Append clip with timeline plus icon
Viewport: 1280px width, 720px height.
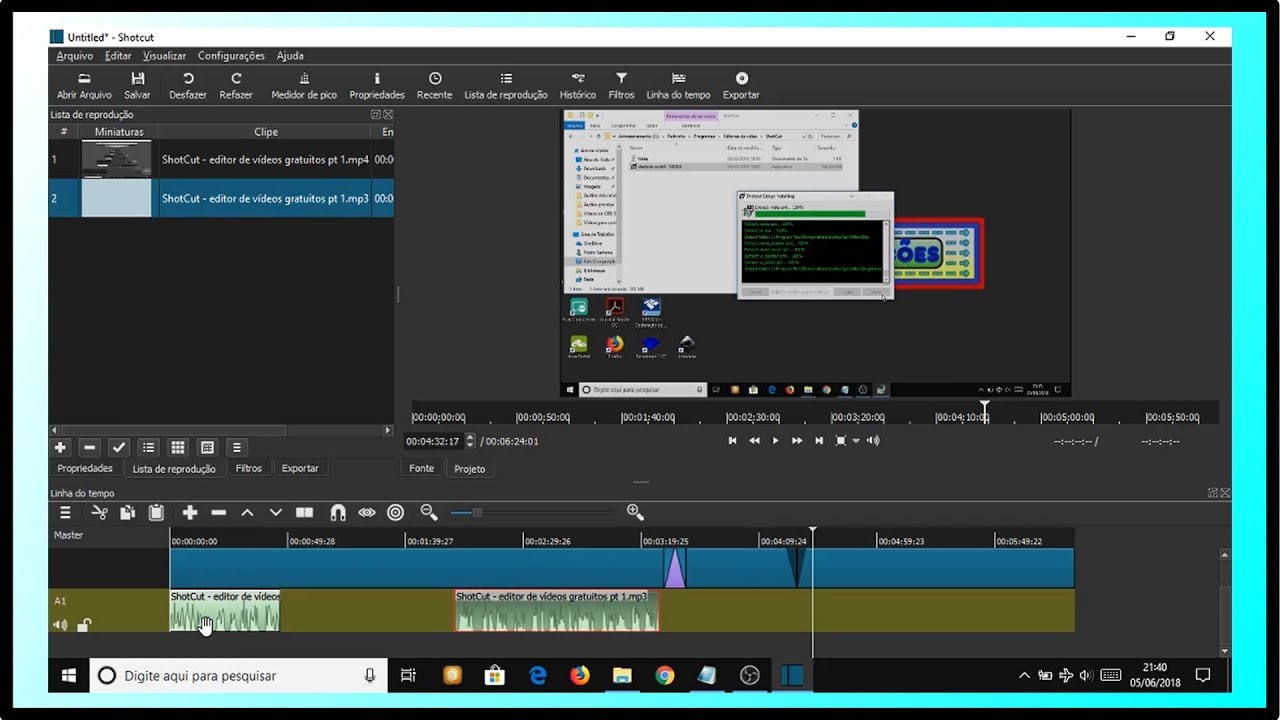pyautogui.click(x=190, y=512)
